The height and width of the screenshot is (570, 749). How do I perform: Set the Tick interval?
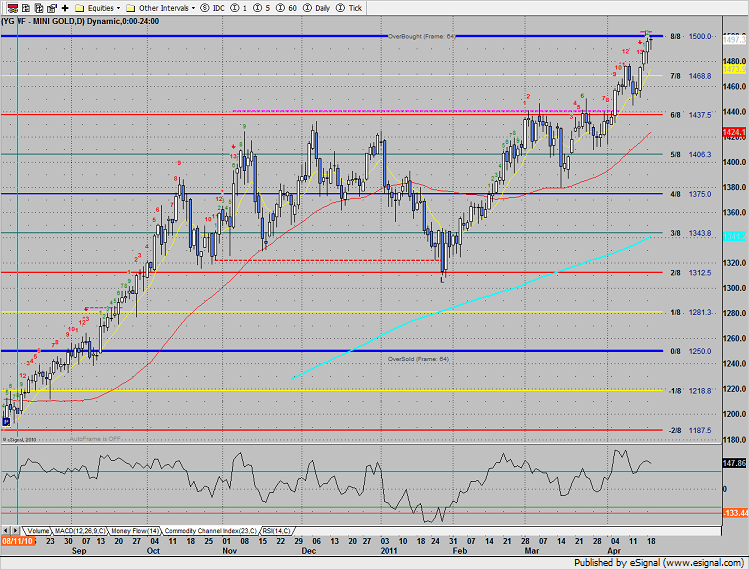click(x=349, y=8)
